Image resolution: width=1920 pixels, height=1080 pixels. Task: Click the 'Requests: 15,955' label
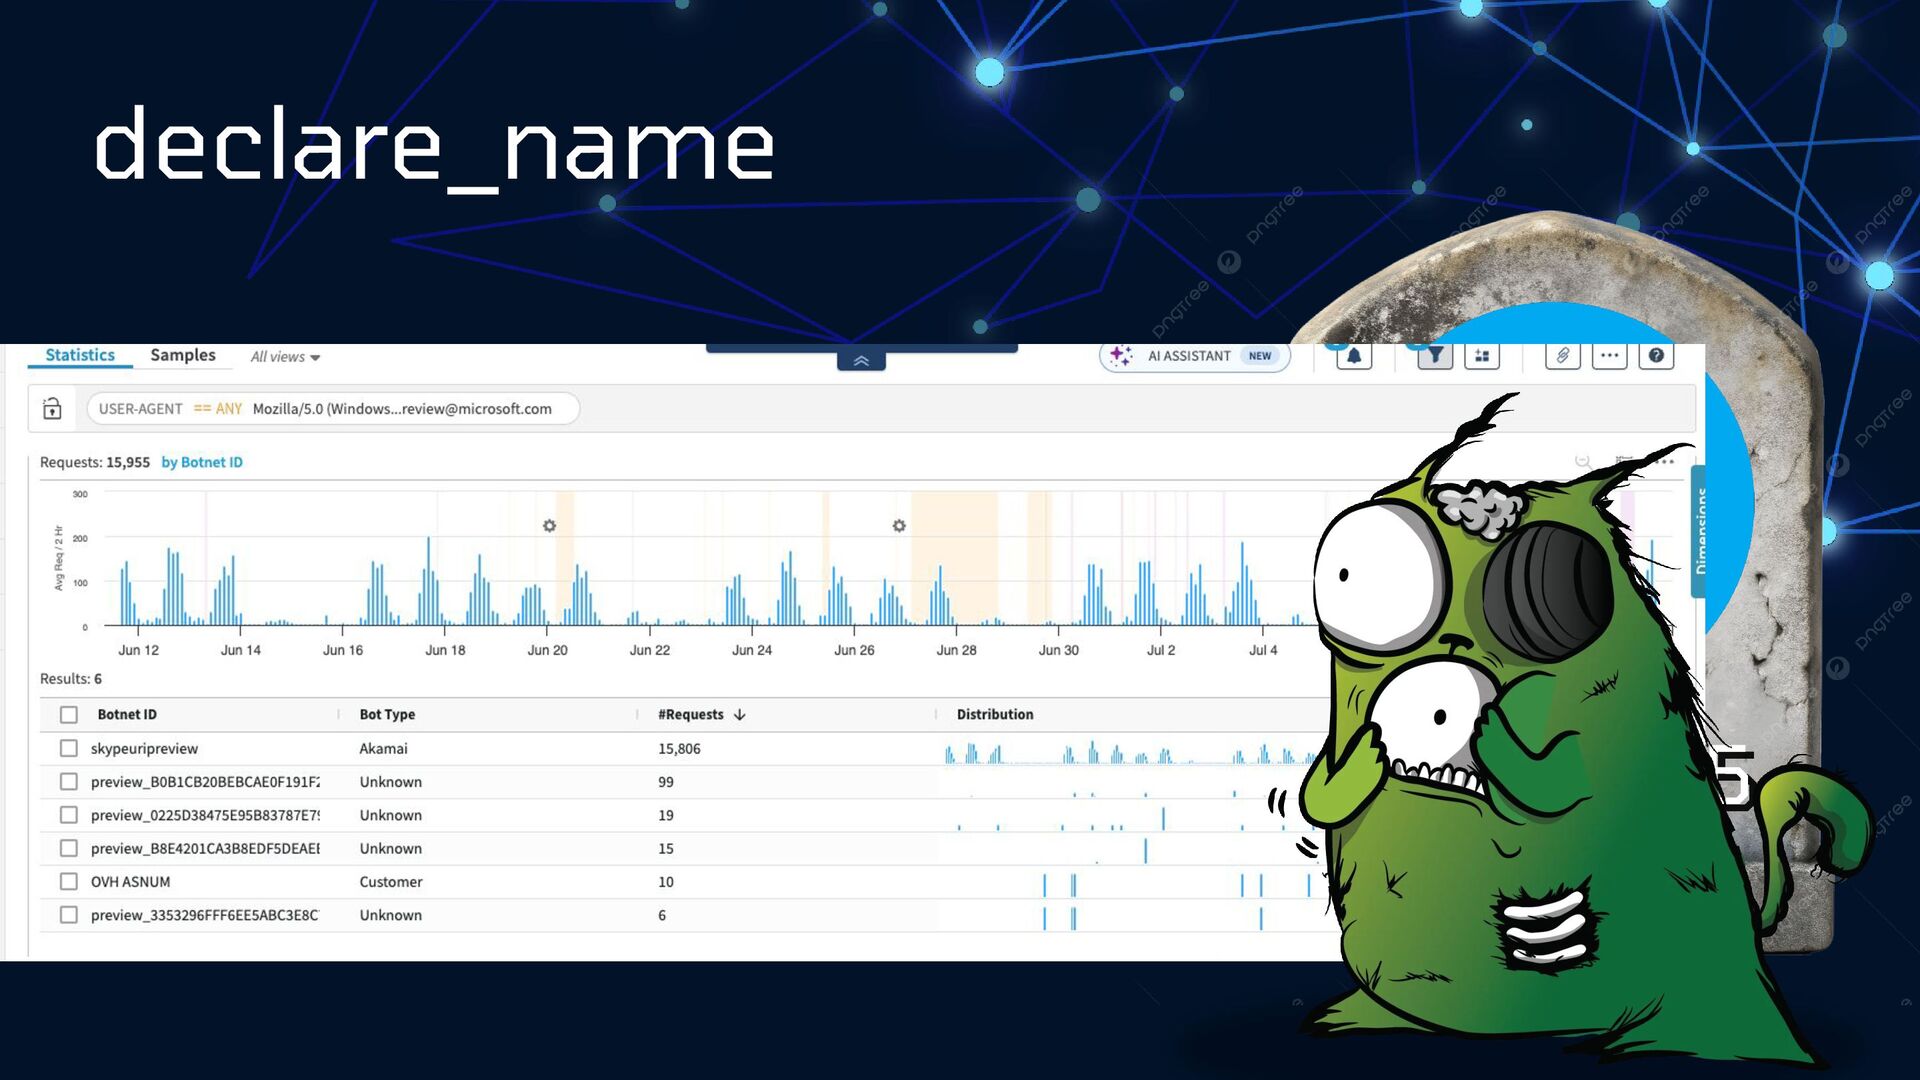(95, 462)
